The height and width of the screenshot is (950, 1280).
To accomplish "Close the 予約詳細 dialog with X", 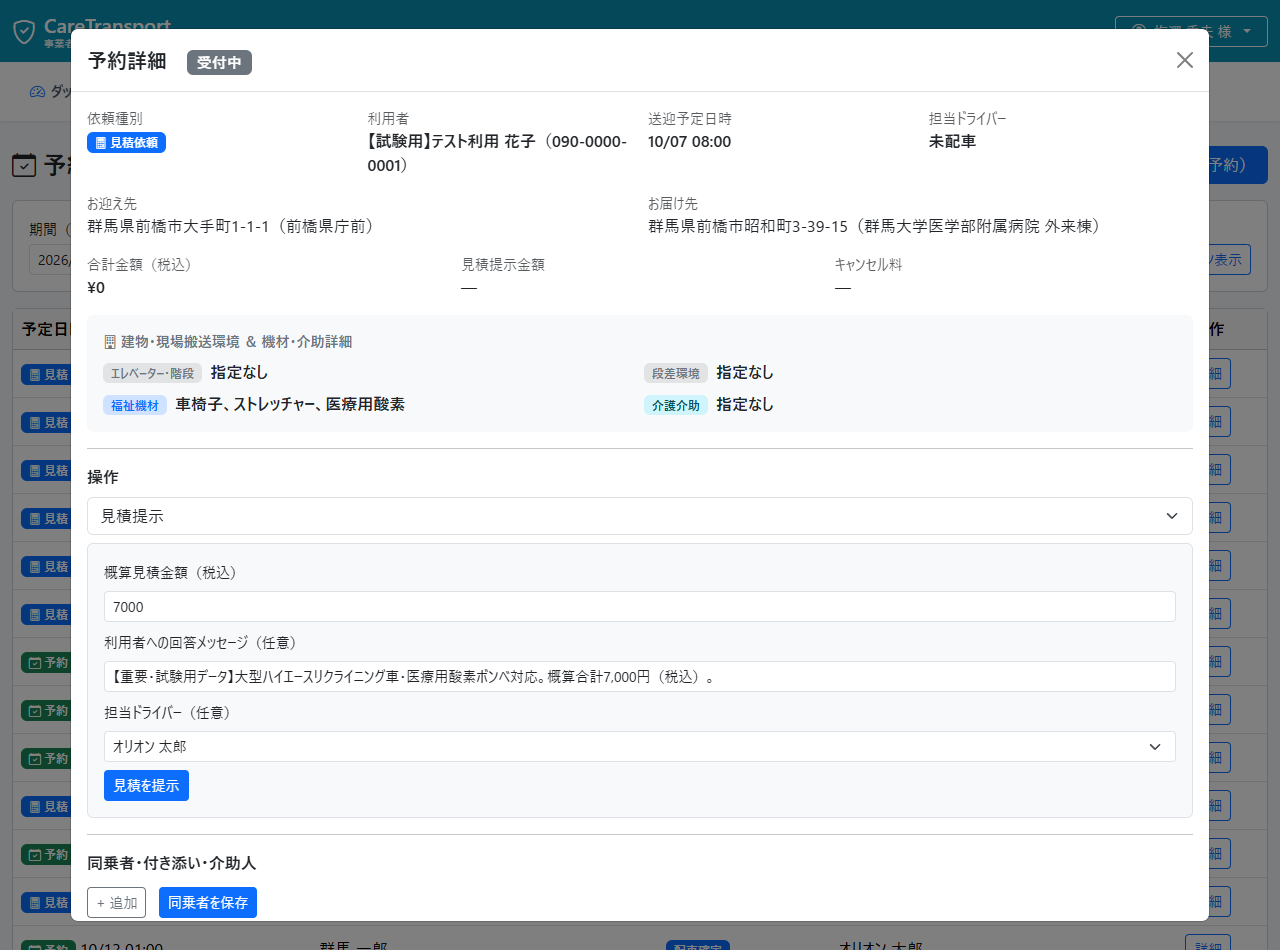I will (1185, 60).
